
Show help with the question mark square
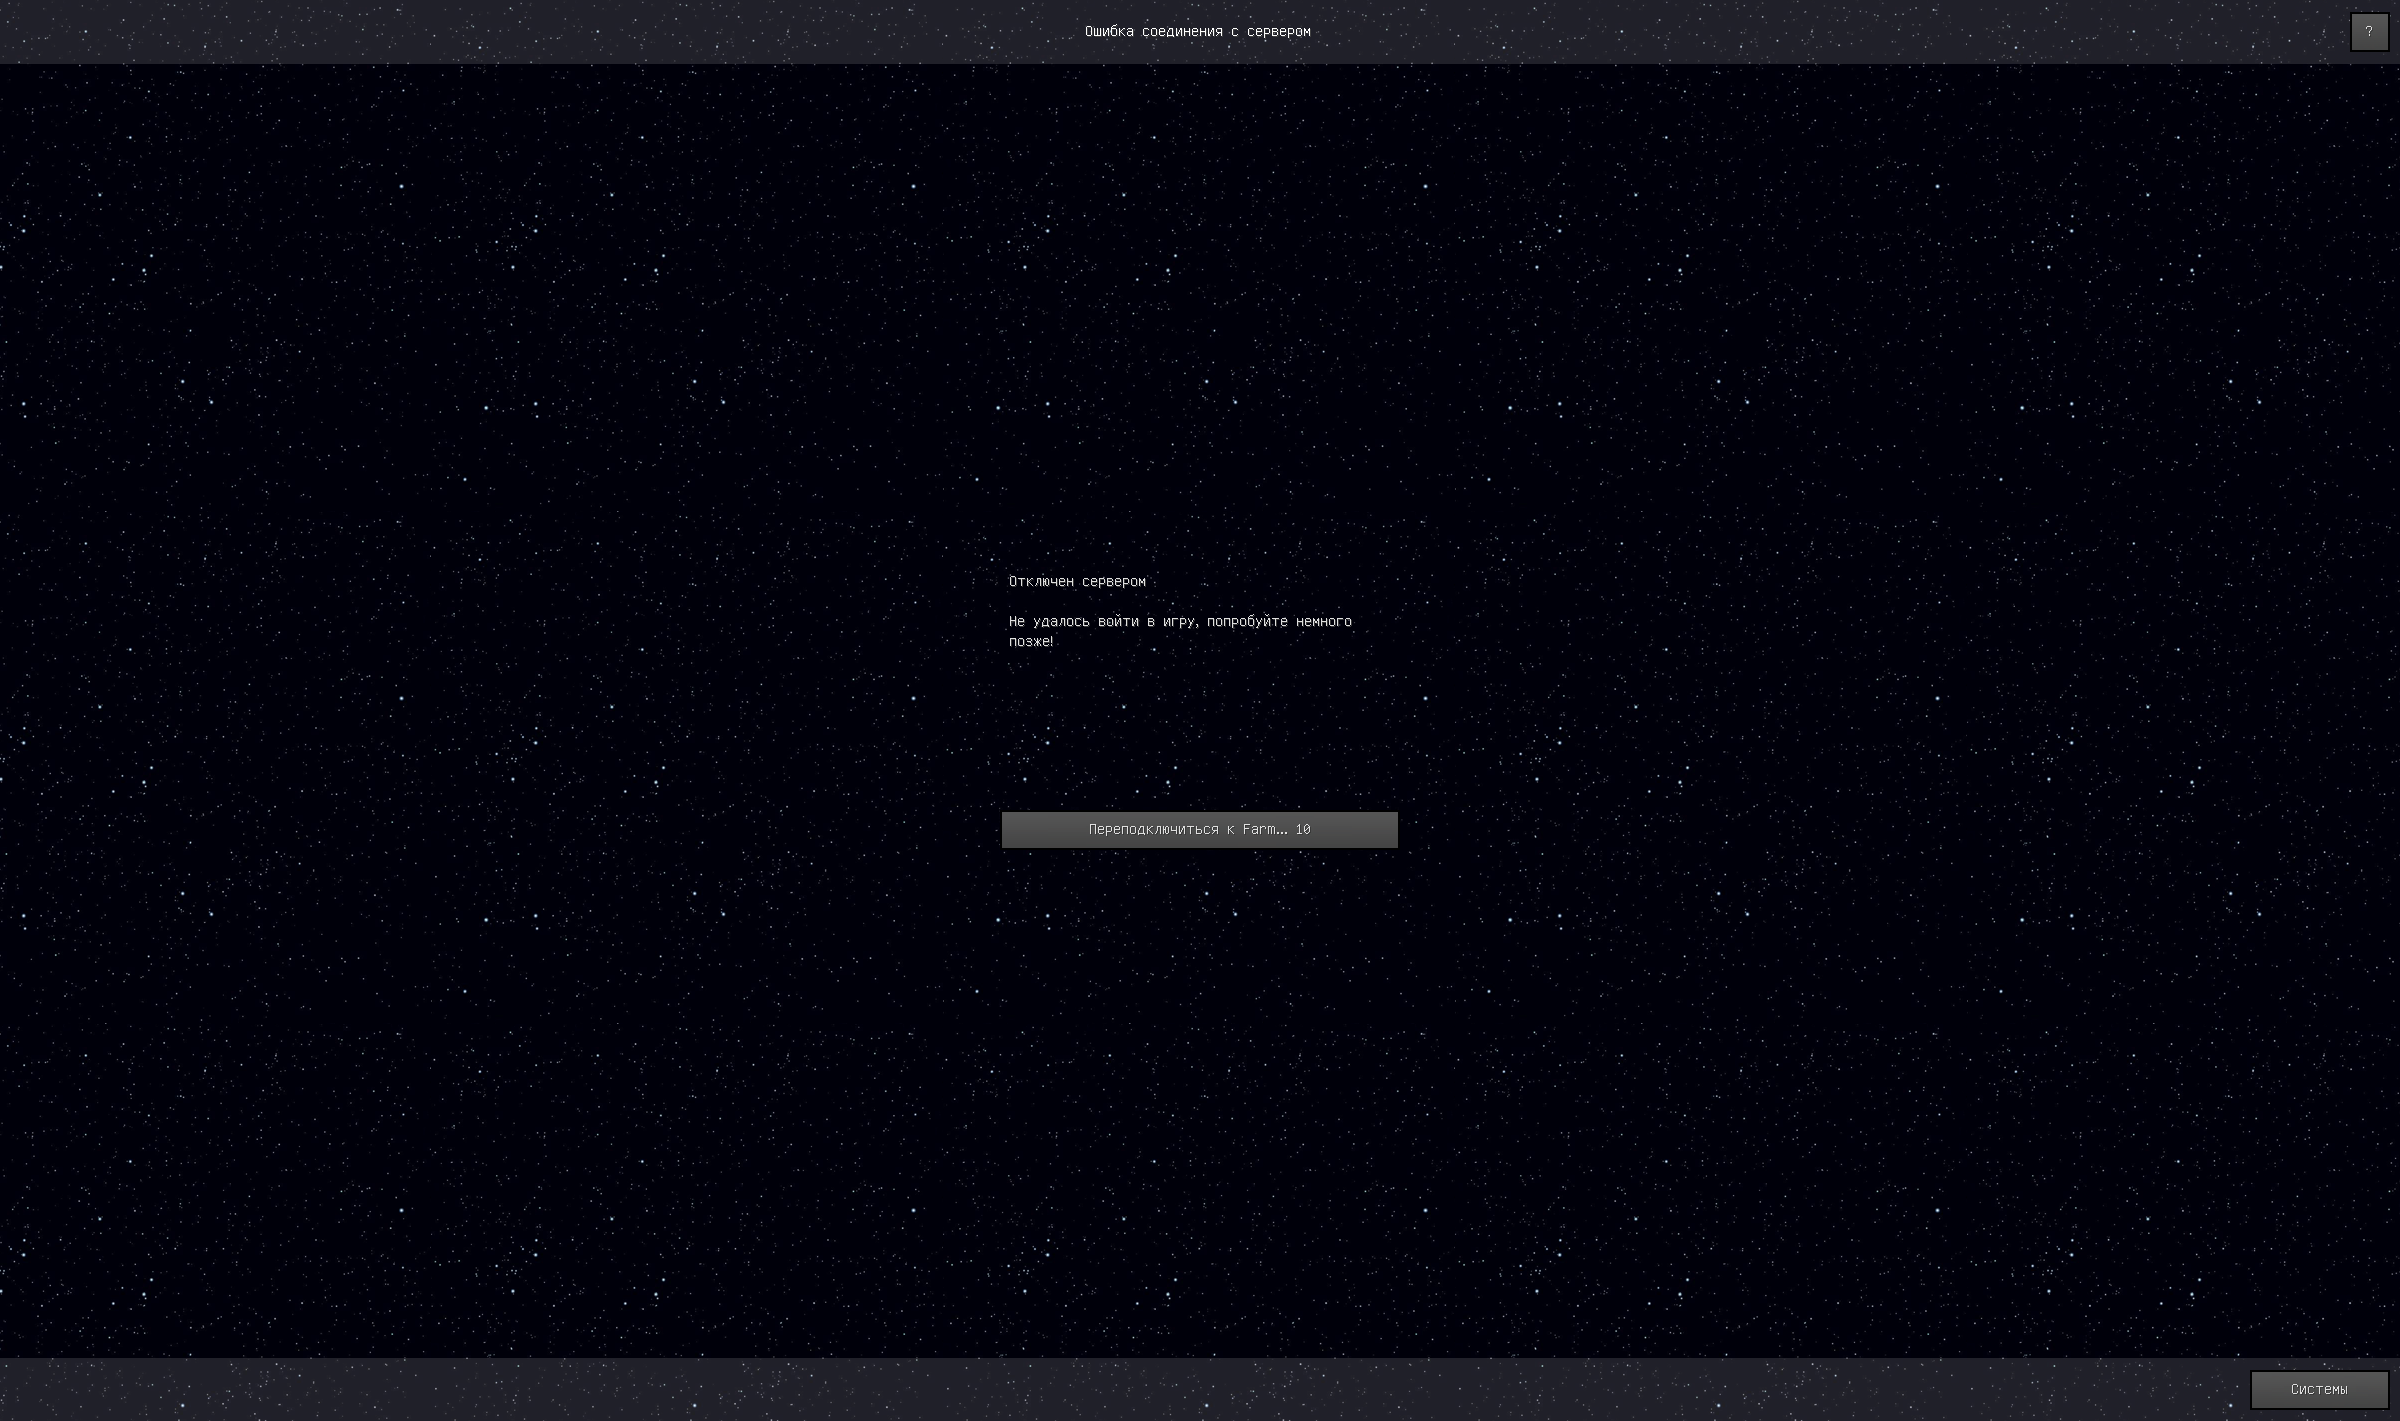(x=2368, y=32)
